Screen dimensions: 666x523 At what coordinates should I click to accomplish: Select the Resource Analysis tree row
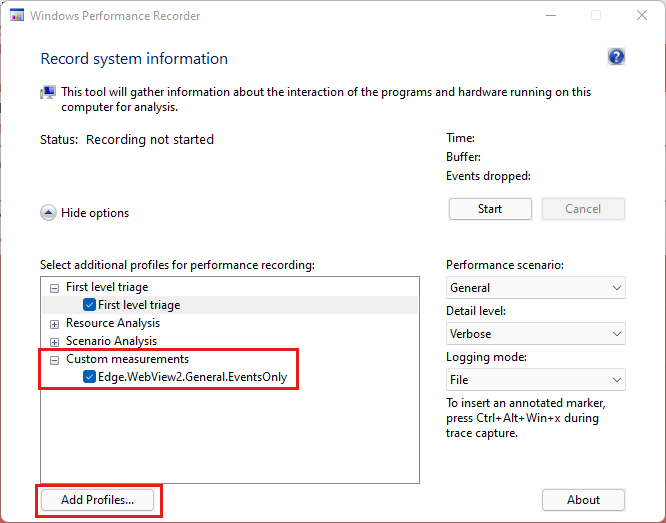point(113,323)
